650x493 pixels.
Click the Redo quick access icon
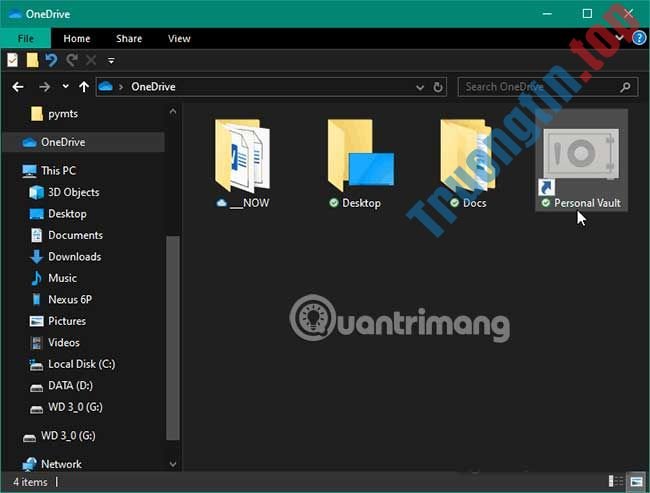click(72, 61)
